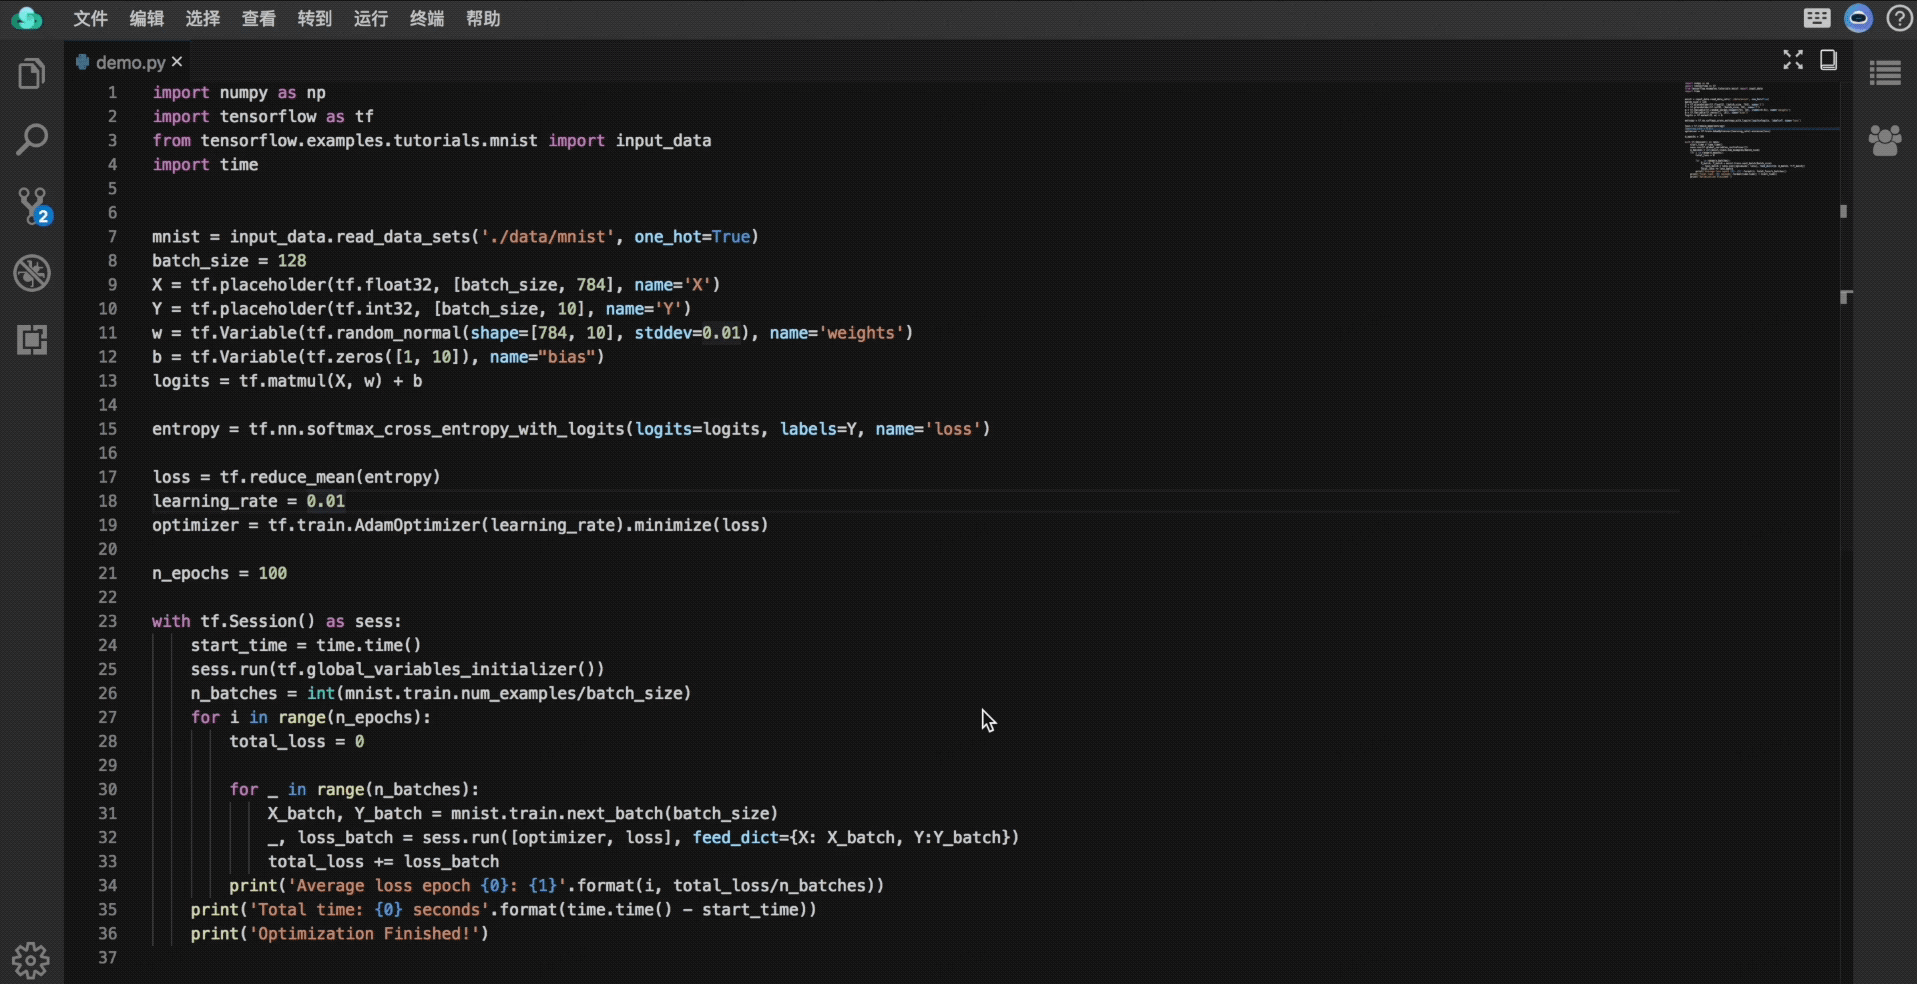This screenshot has width=1917, height=984.
Task: Open the 终端 menu
Action: pyautogui.click(x=426, y=18)
